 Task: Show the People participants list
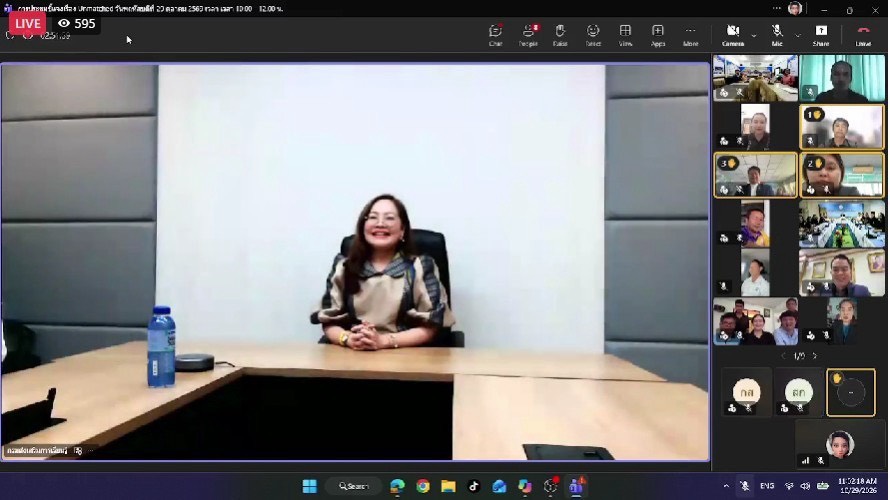pos(528,35)
